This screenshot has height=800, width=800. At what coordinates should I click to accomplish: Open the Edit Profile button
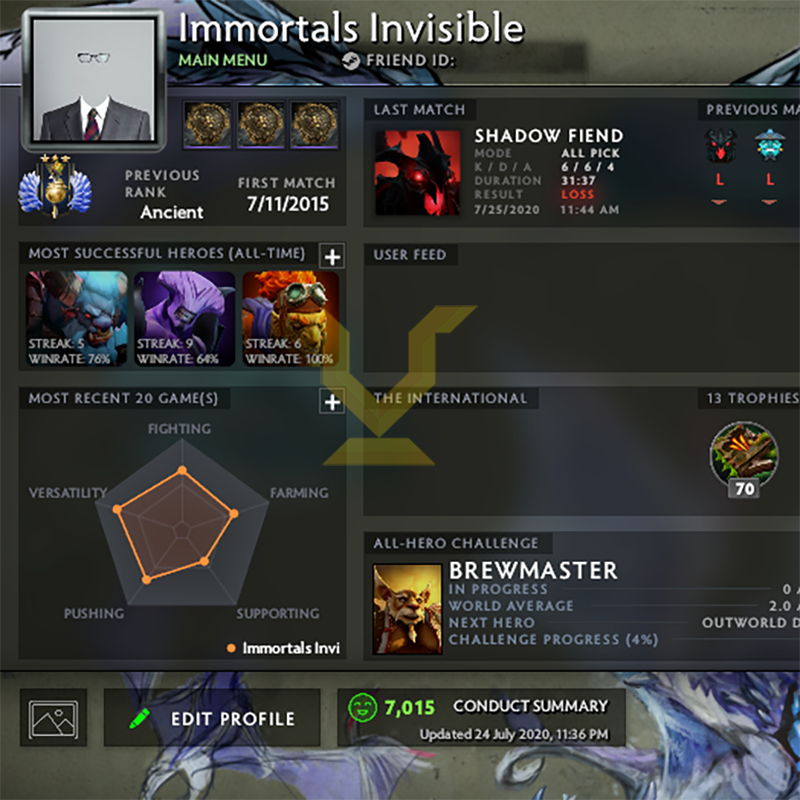pyautogui.click(x=212, y=718)
